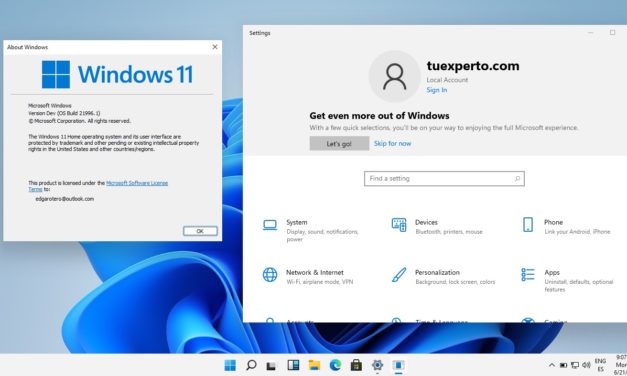Image resolution: width=627 pixels, height=376 pixels.
Task: Open Network & Internet settings category
Action: tap(308, 276)
